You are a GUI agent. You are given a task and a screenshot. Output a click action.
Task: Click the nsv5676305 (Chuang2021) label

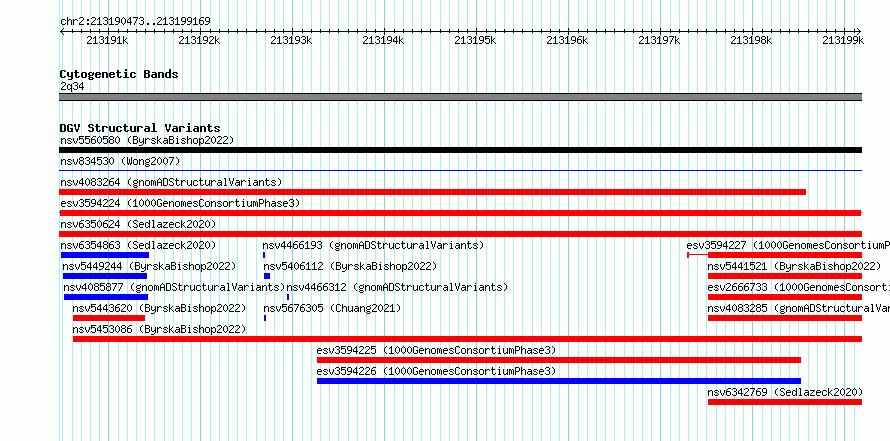[x=332, y=308]
